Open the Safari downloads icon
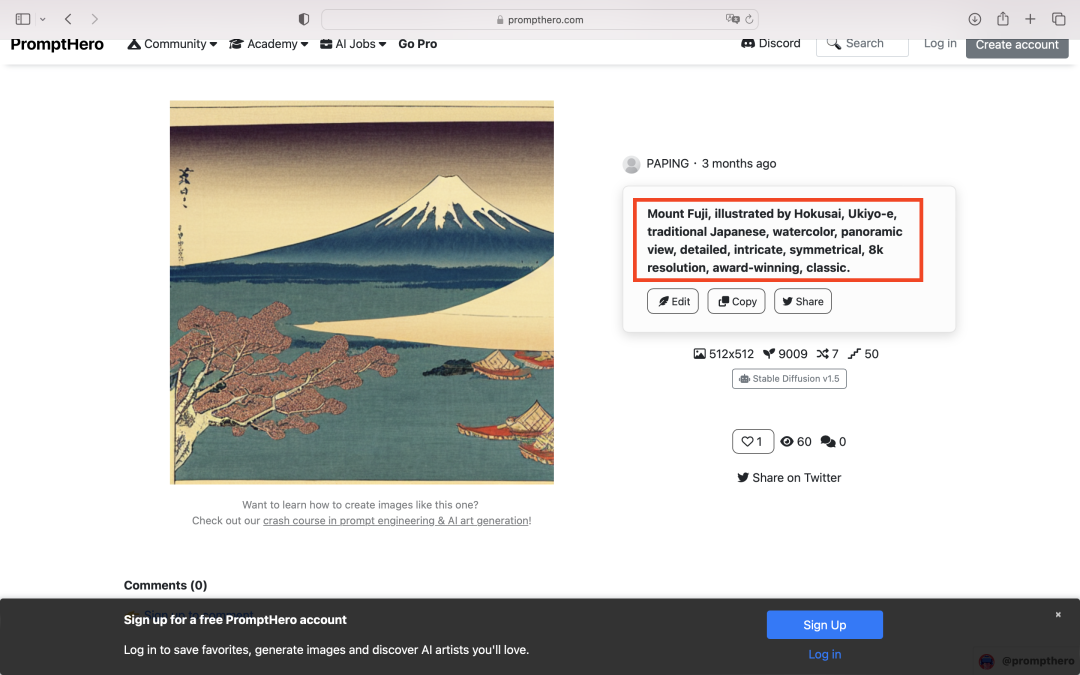Screen dimensions: 1080x675 coord(974,19)
